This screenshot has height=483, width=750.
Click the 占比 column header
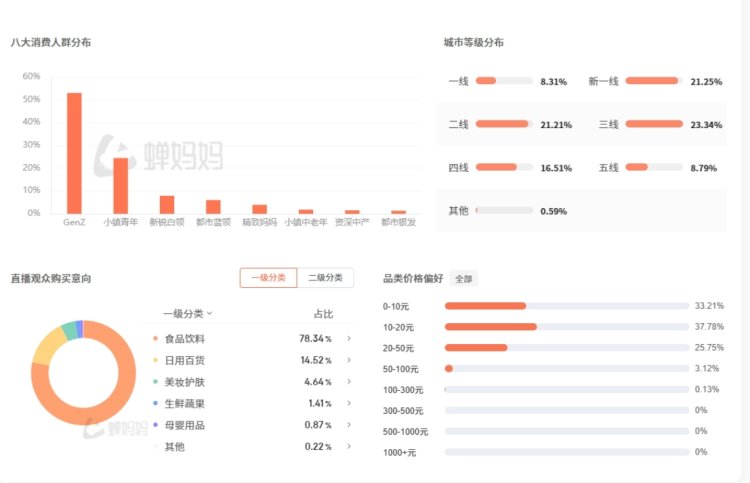[x=323, y=314]
